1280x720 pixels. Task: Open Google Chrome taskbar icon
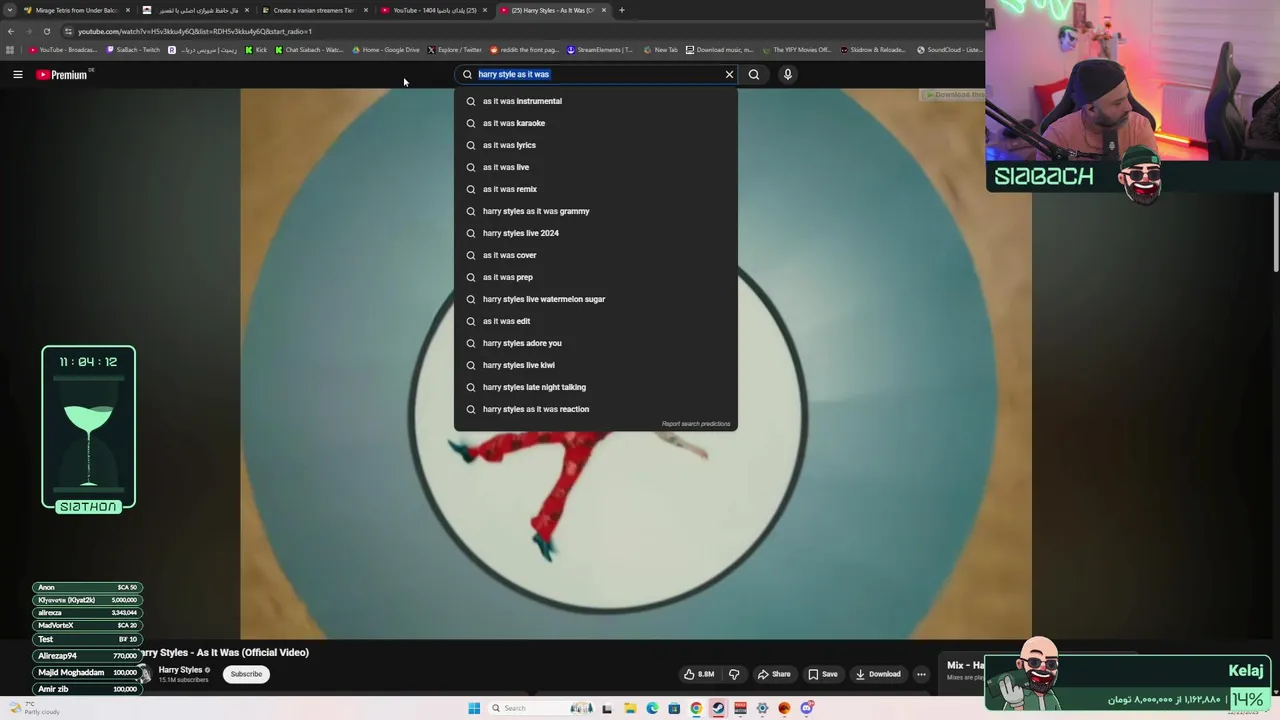(696, 708)
